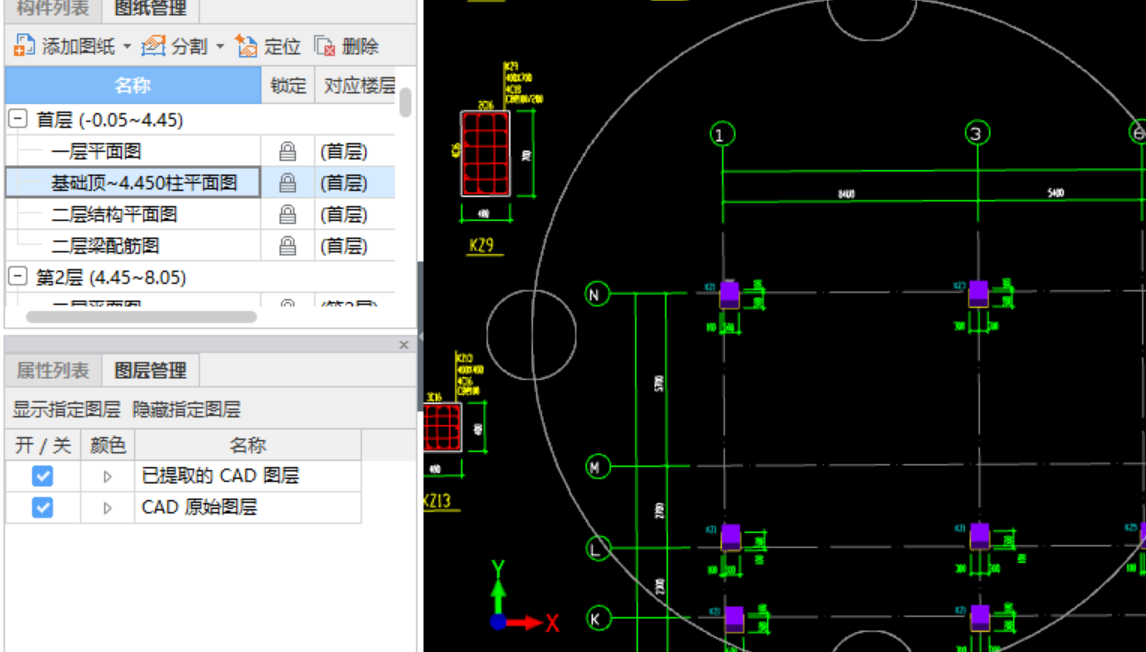Viewport: 1146px width, 652px height.
Task: Click the 8400 dimension text
Action: (846, 194)
